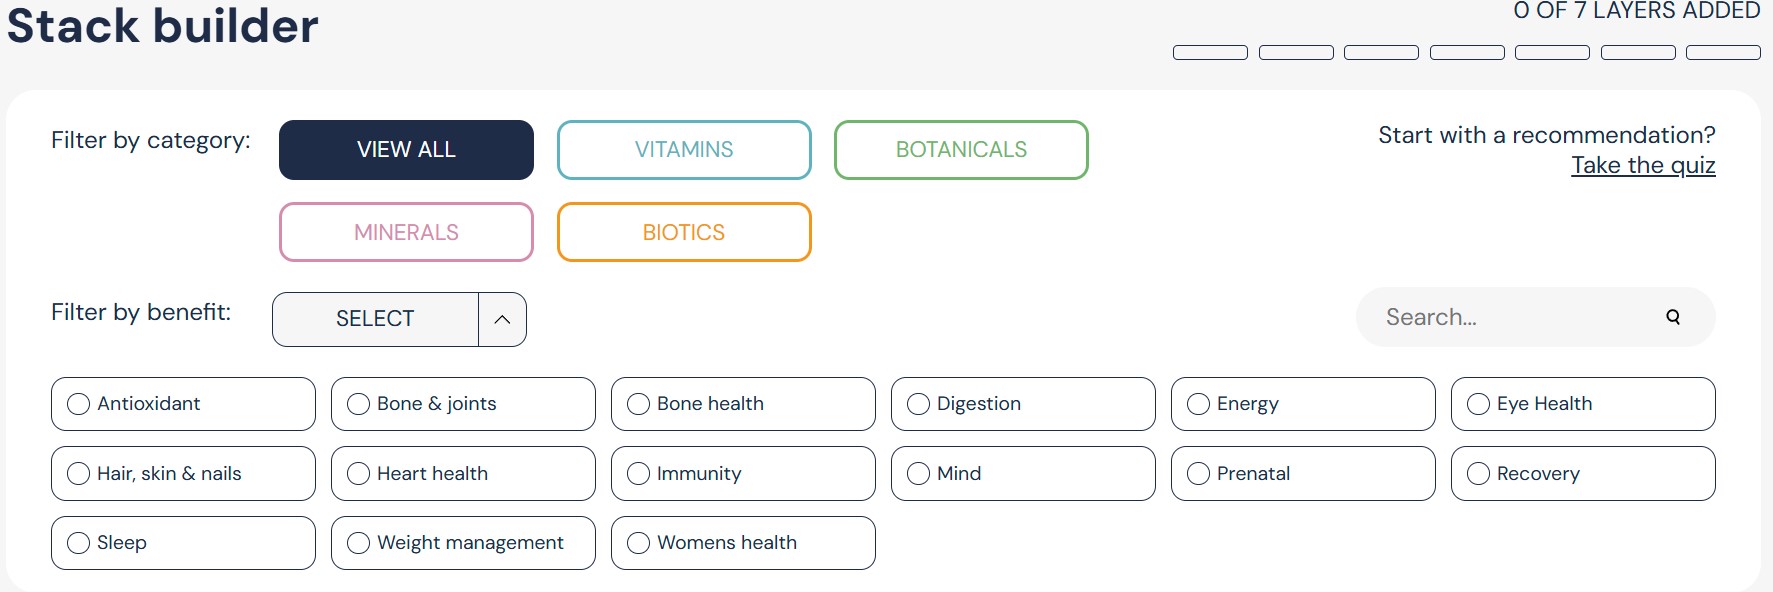Viewport: 1773px width, 592px height.
Task: Choose the Digestion benefit option
Action: click(x=1023, y=404)
